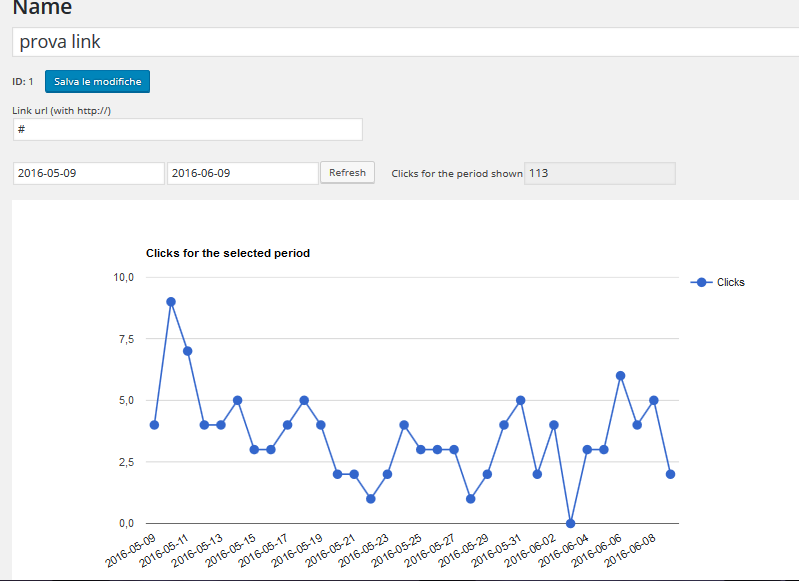Click the last data point on the chart
Screen dimensions: 799x581
point(671,474)
